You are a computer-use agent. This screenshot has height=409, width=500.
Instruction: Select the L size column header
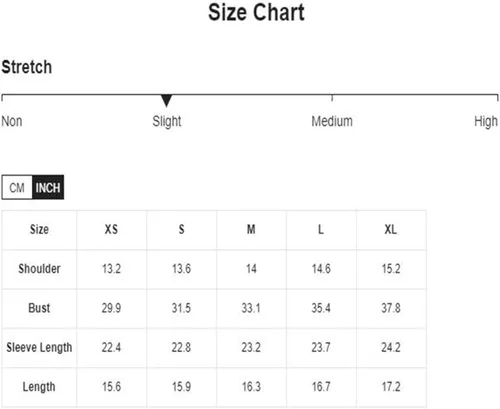point(321,230)
